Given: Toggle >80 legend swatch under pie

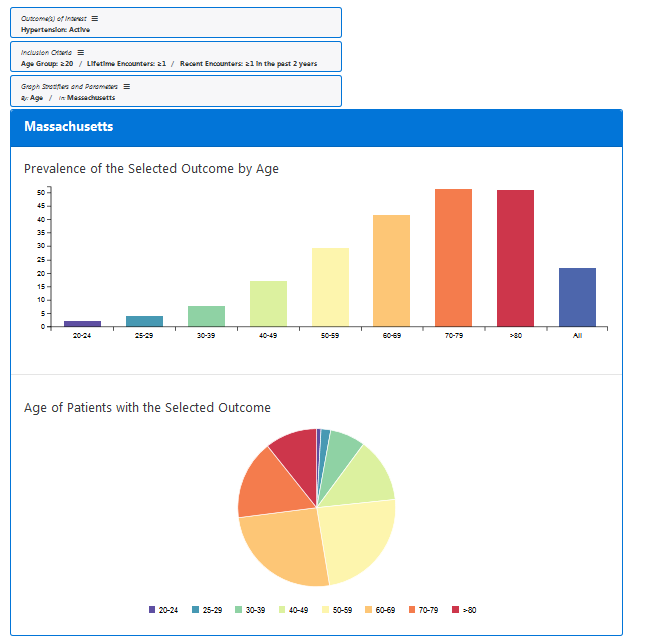Looking at the screenshot, I should click(455, 609).
